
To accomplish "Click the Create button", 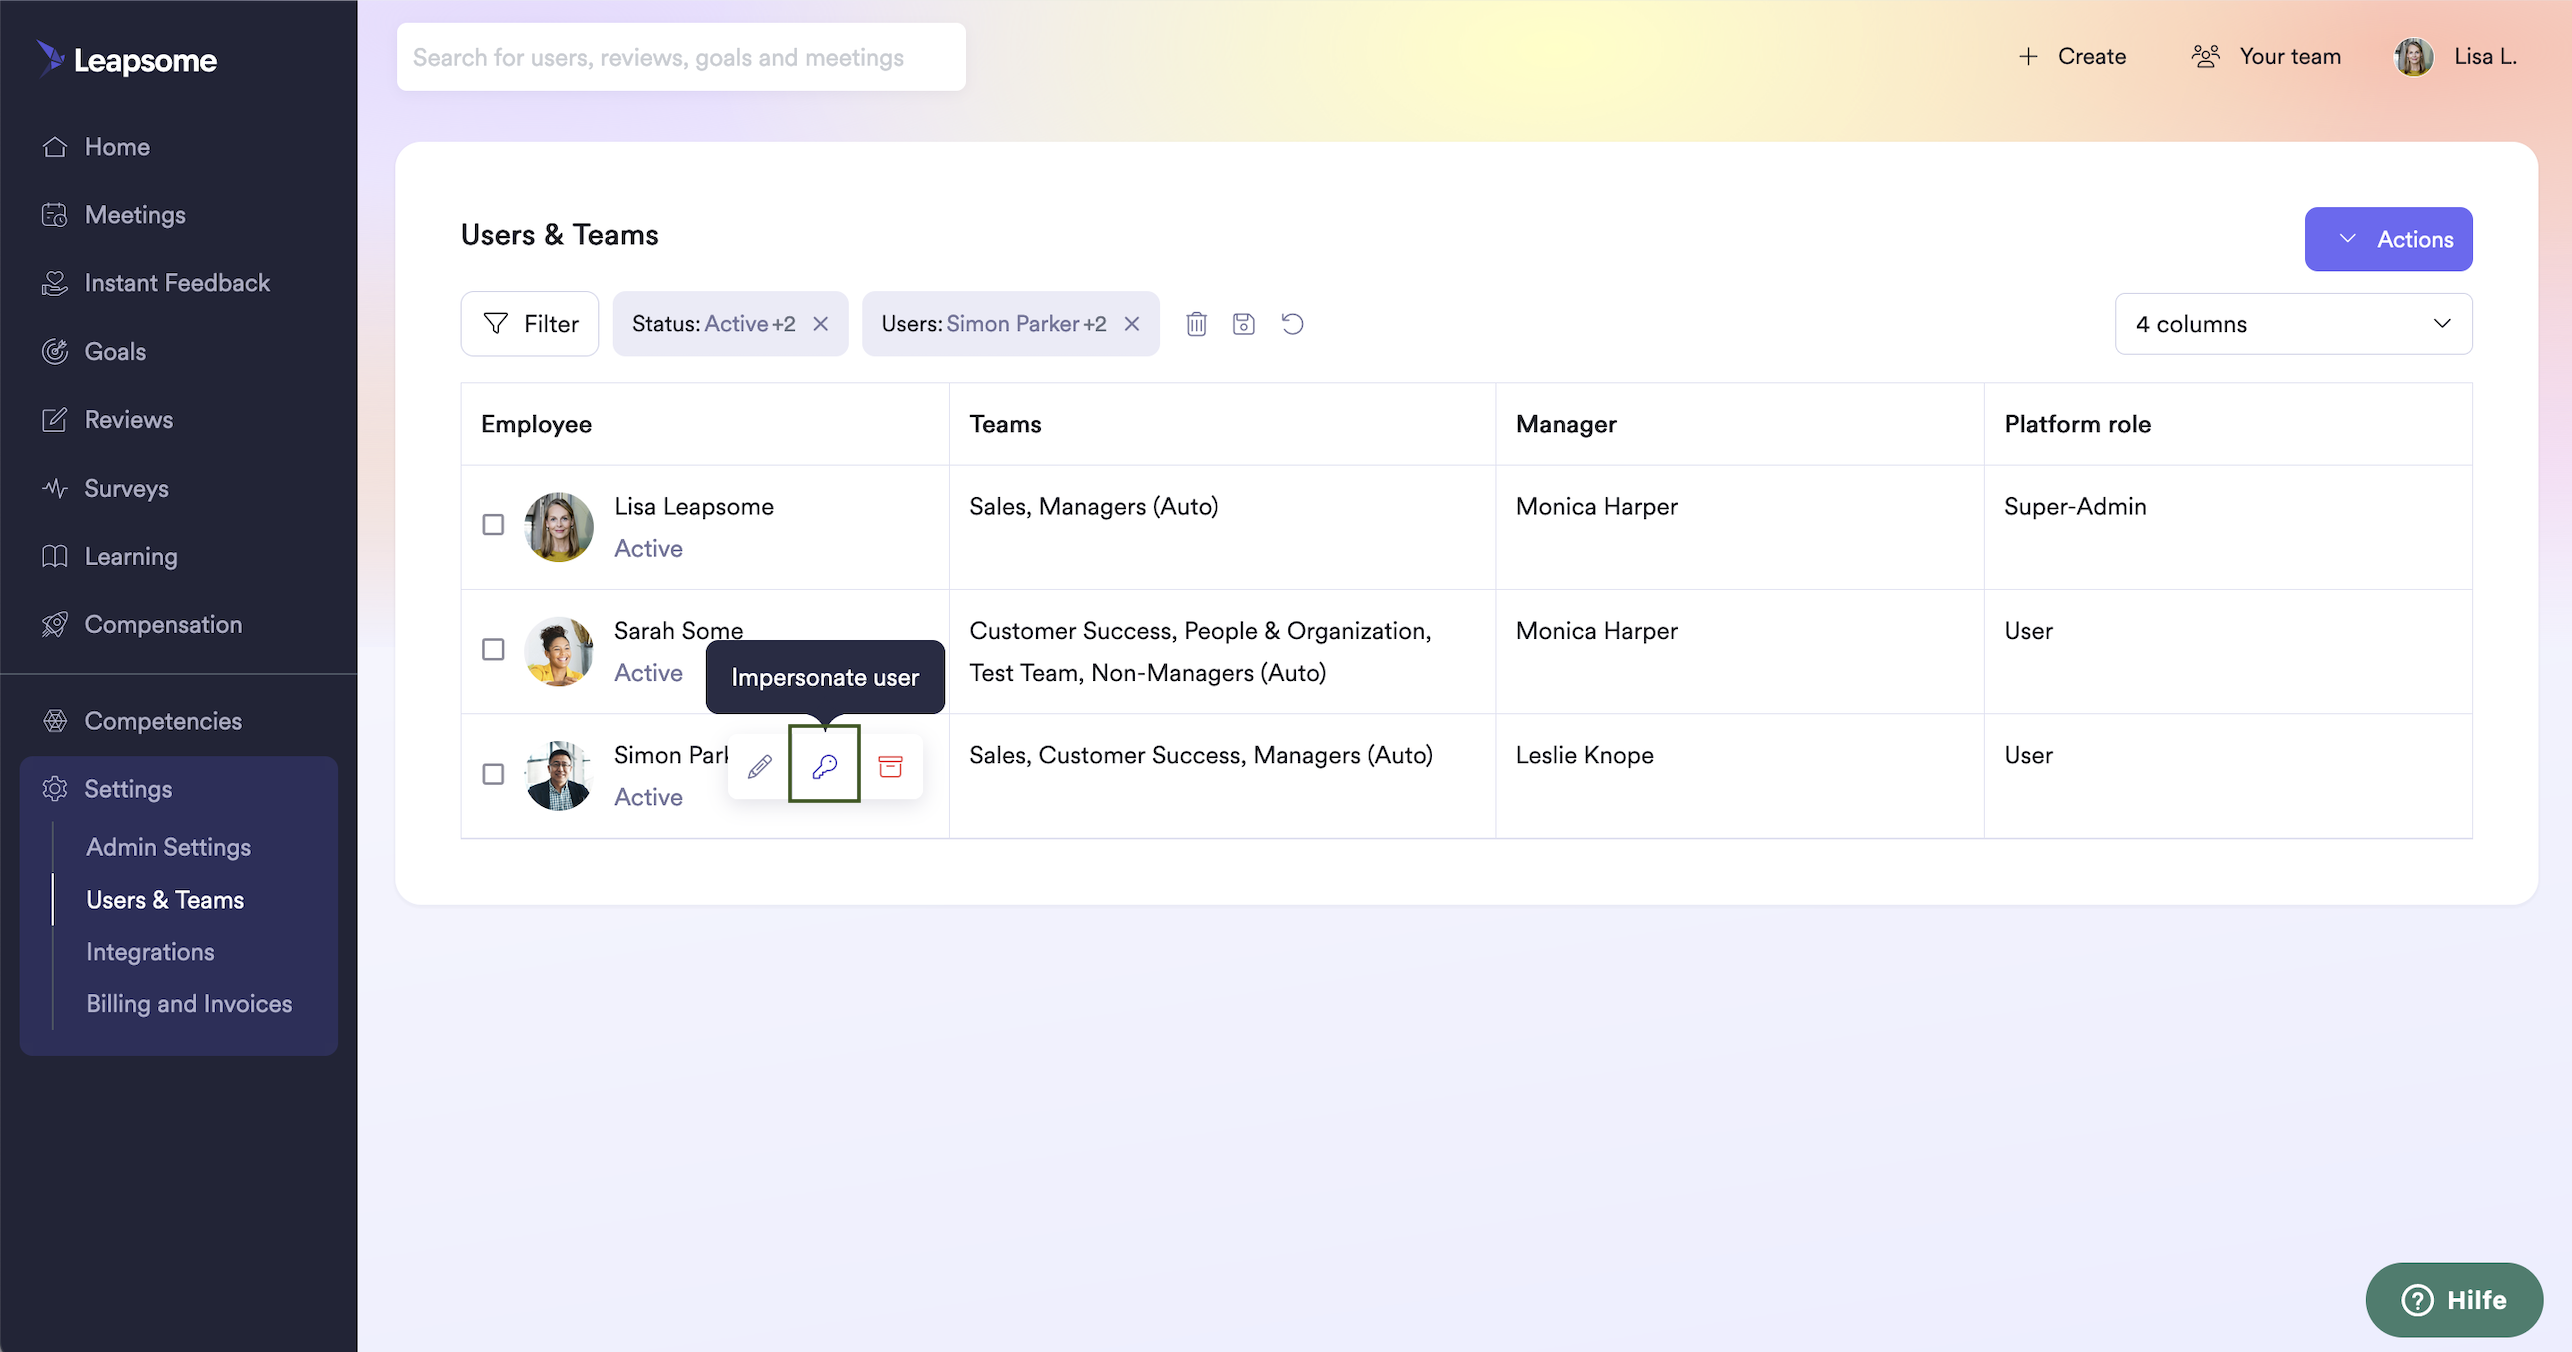I will [x=2072, y=57].
